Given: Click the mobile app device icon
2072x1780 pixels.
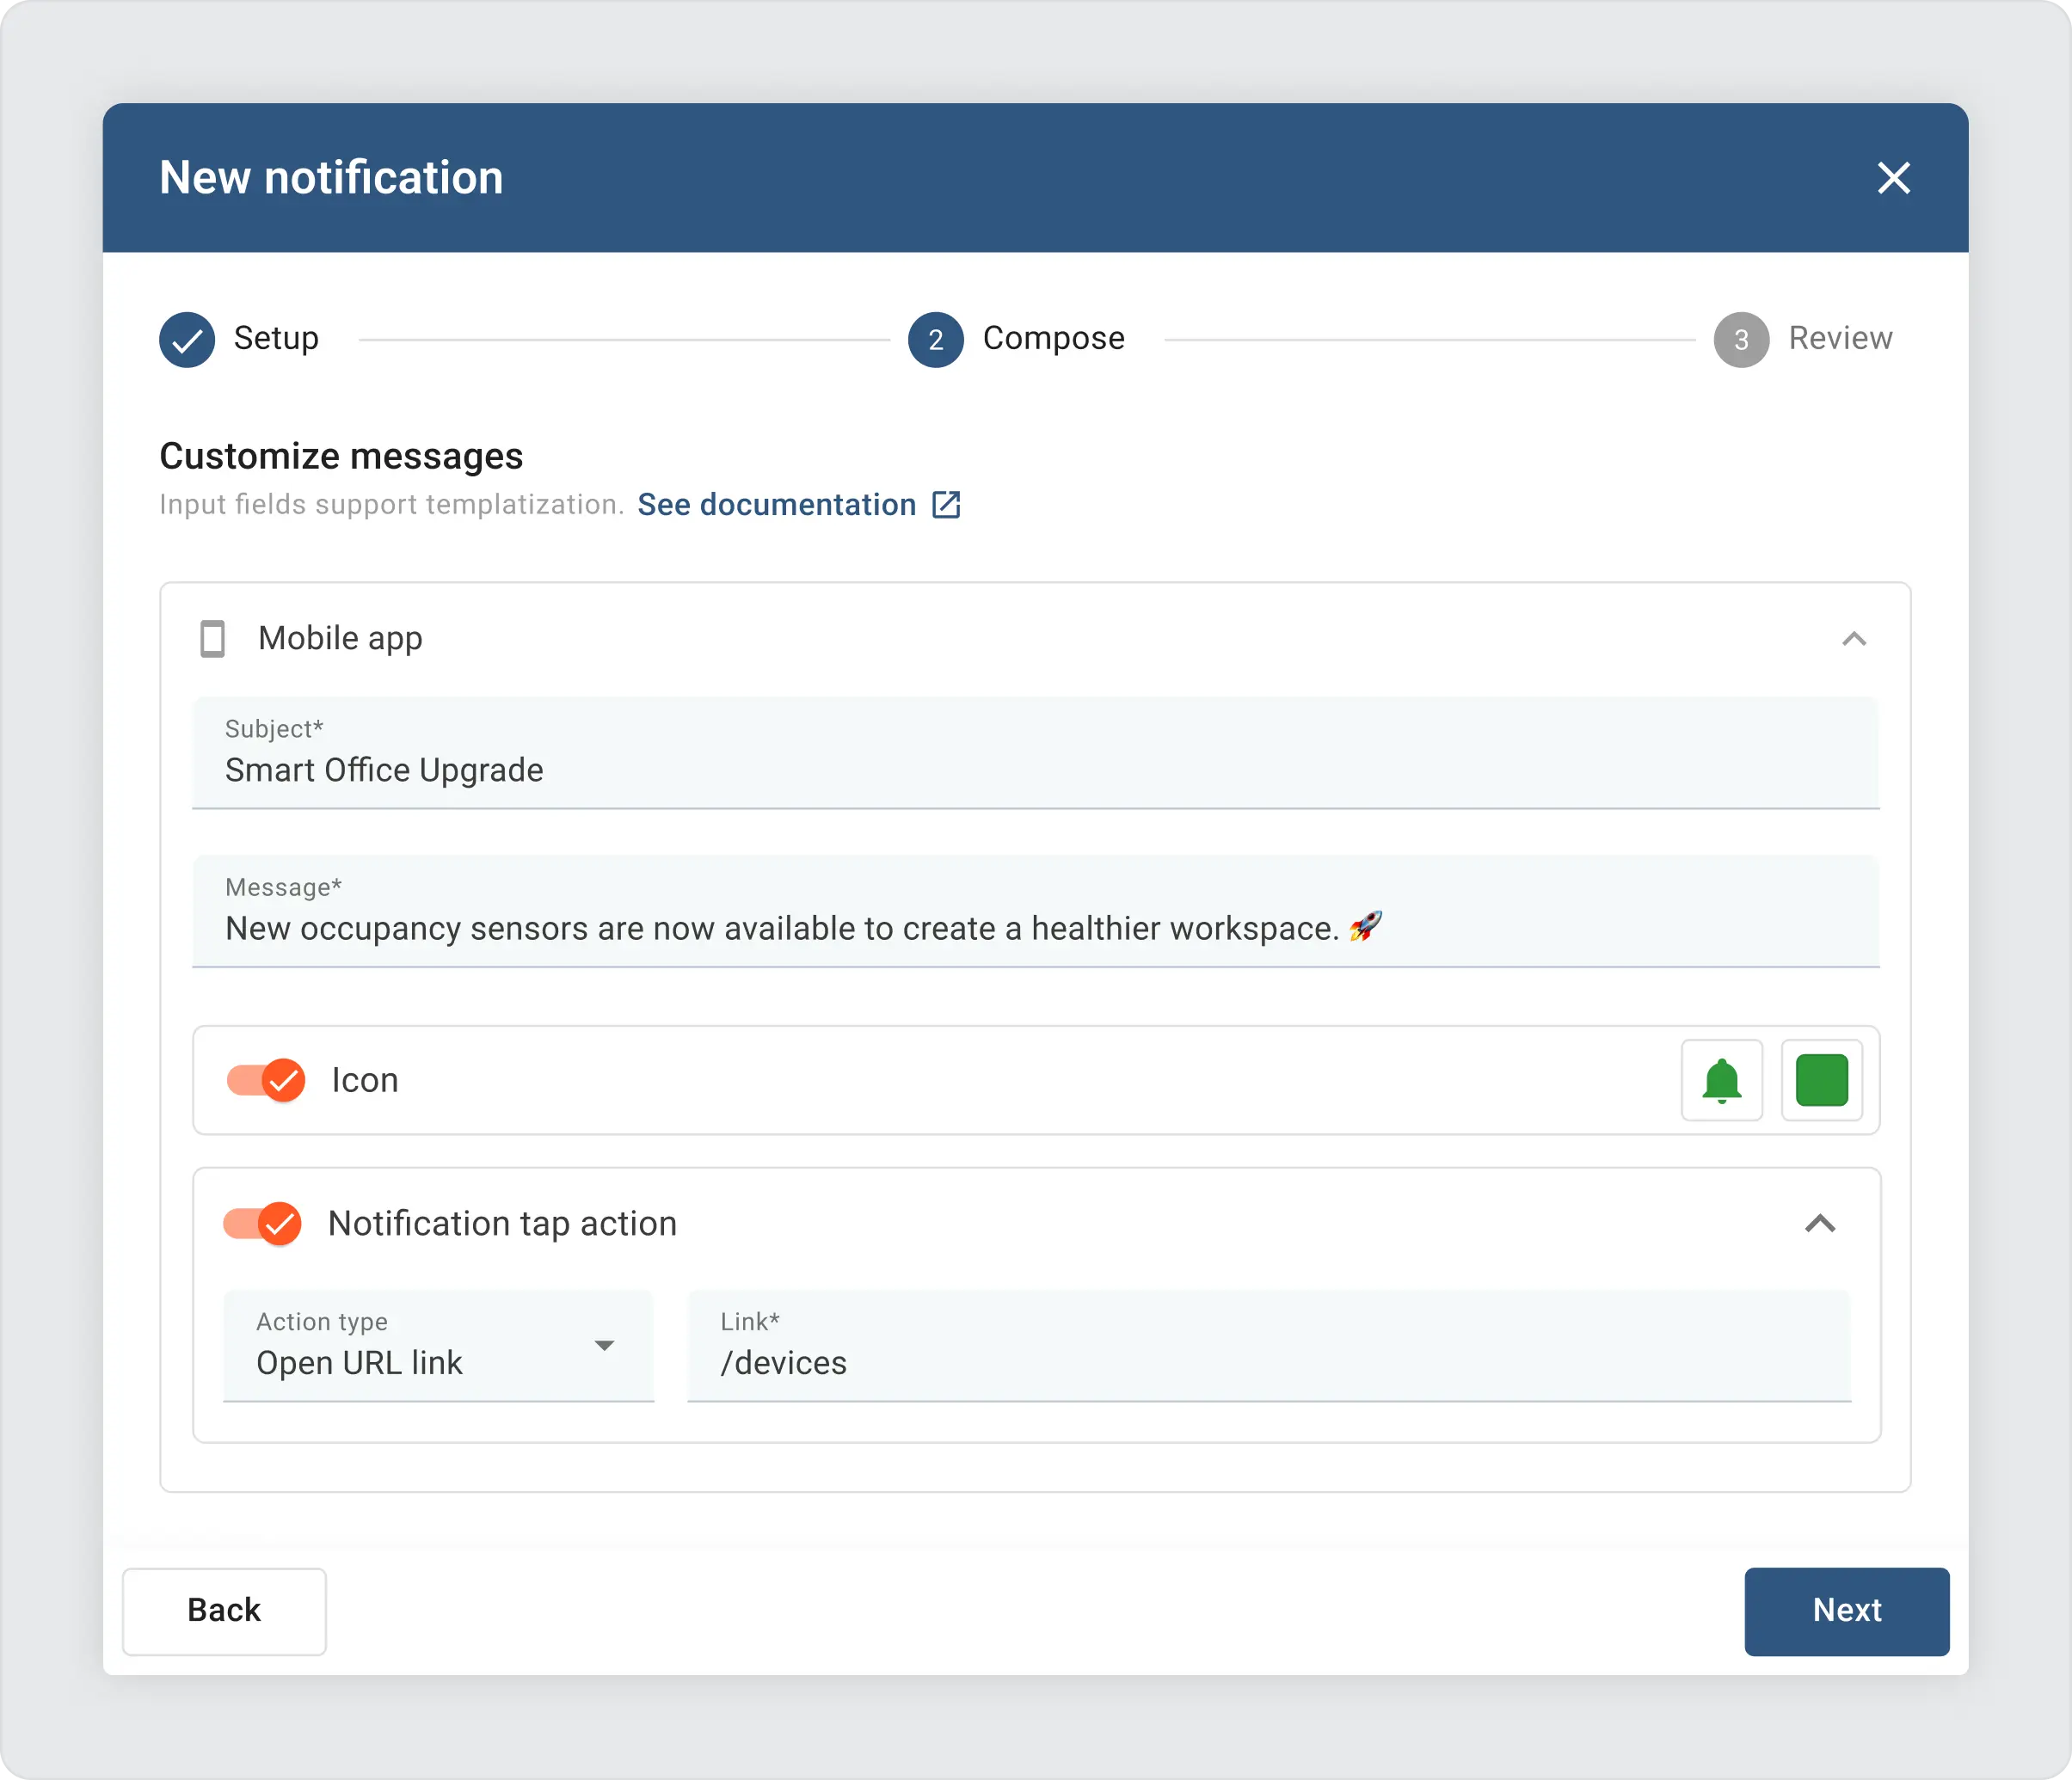Looking at the screenshot, I should coord(212,639).
